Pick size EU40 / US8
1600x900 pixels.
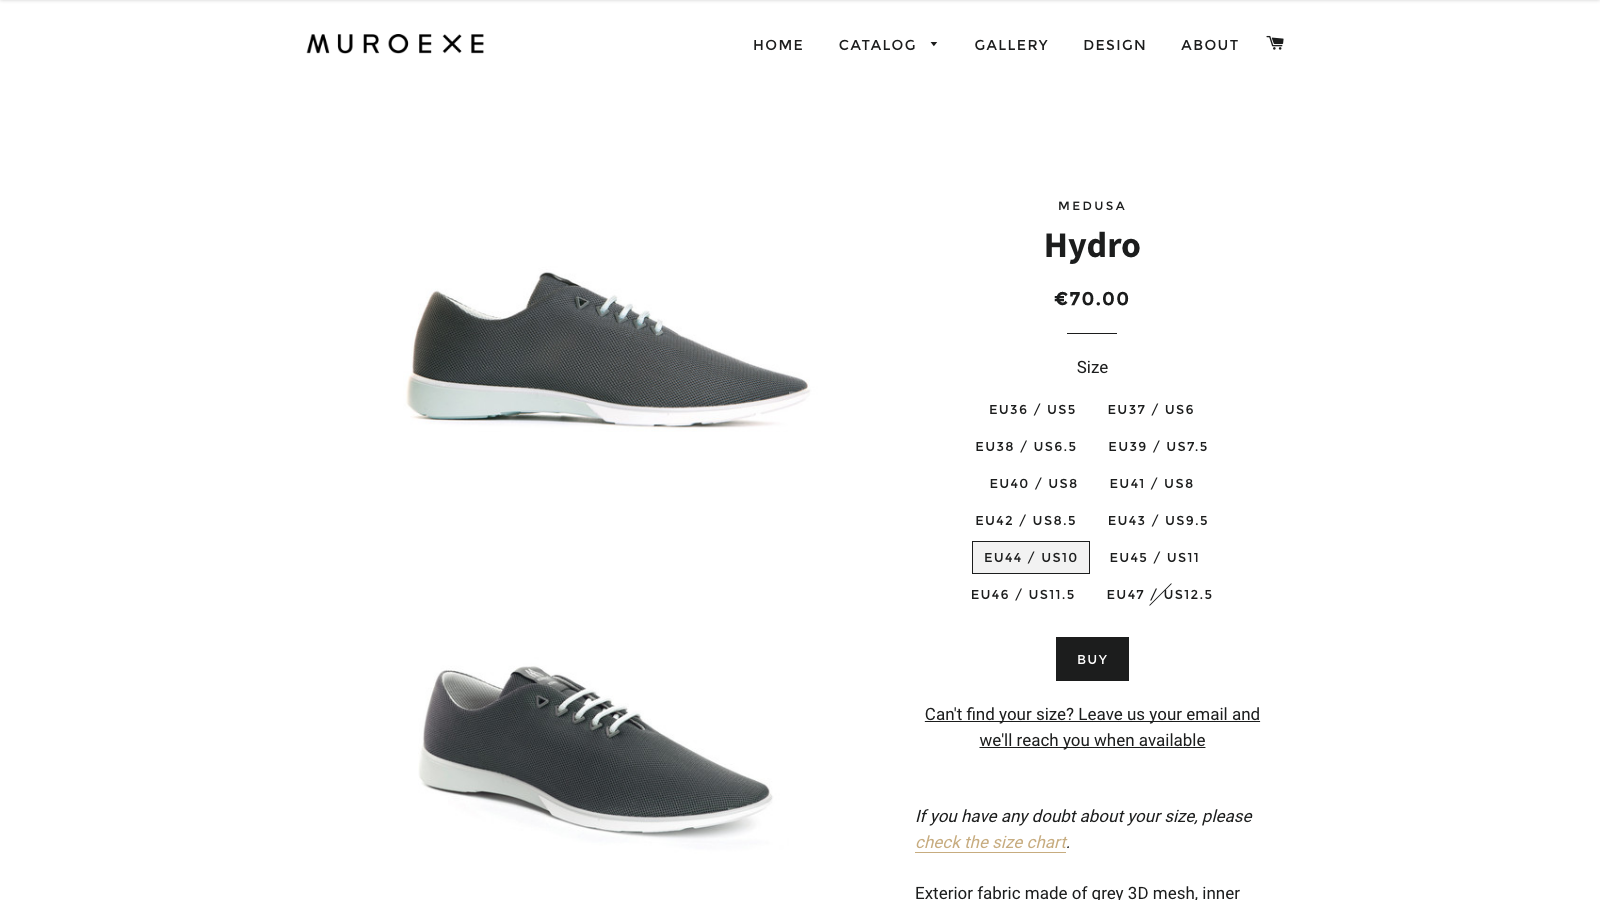pos(1034,484)
